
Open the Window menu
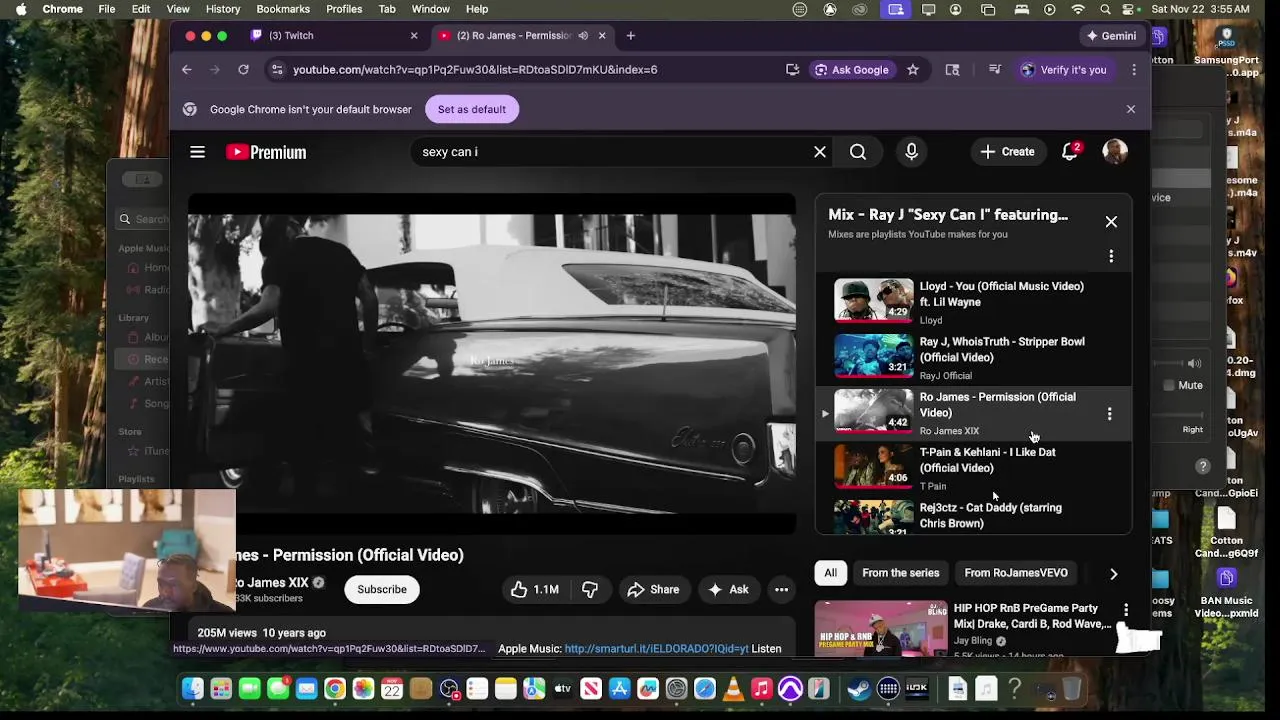tap(430, 9)
